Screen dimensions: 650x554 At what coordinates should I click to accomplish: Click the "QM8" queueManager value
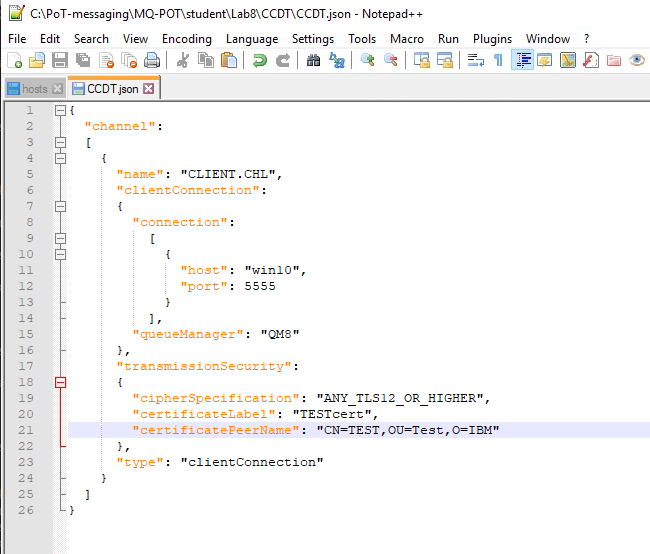[280, 334]
